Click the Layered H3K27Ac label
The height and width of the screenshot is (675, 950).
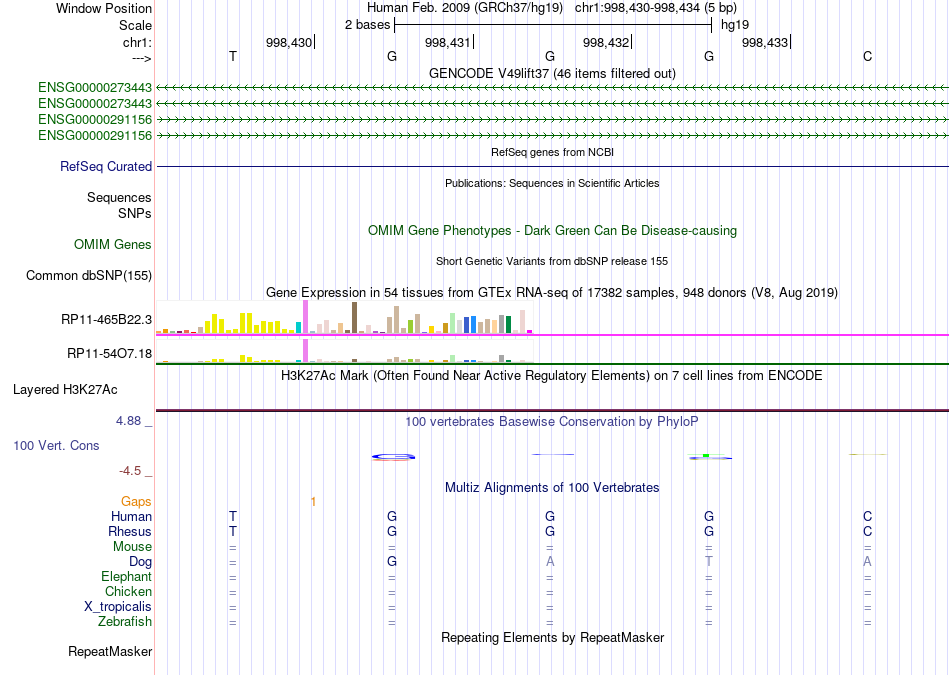coord(65,390)
